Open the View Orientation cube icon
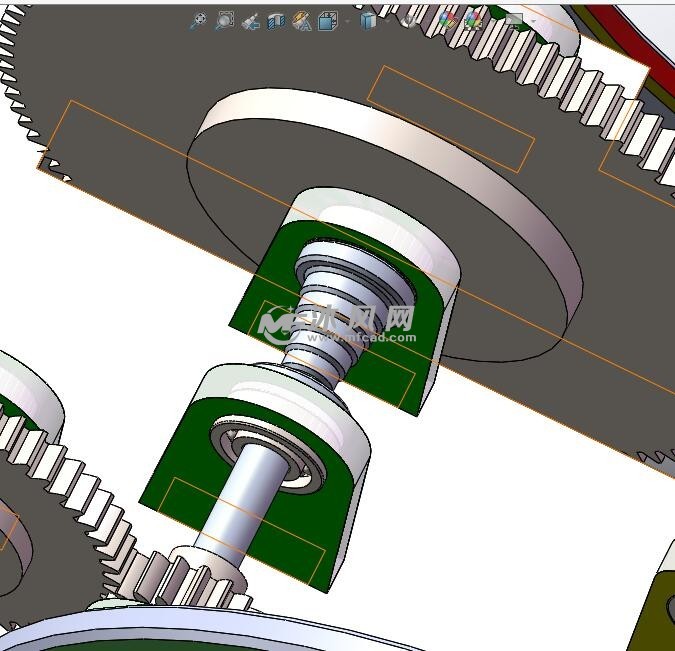This screenshot has width=675, height=651. click(x=327, y=21)
